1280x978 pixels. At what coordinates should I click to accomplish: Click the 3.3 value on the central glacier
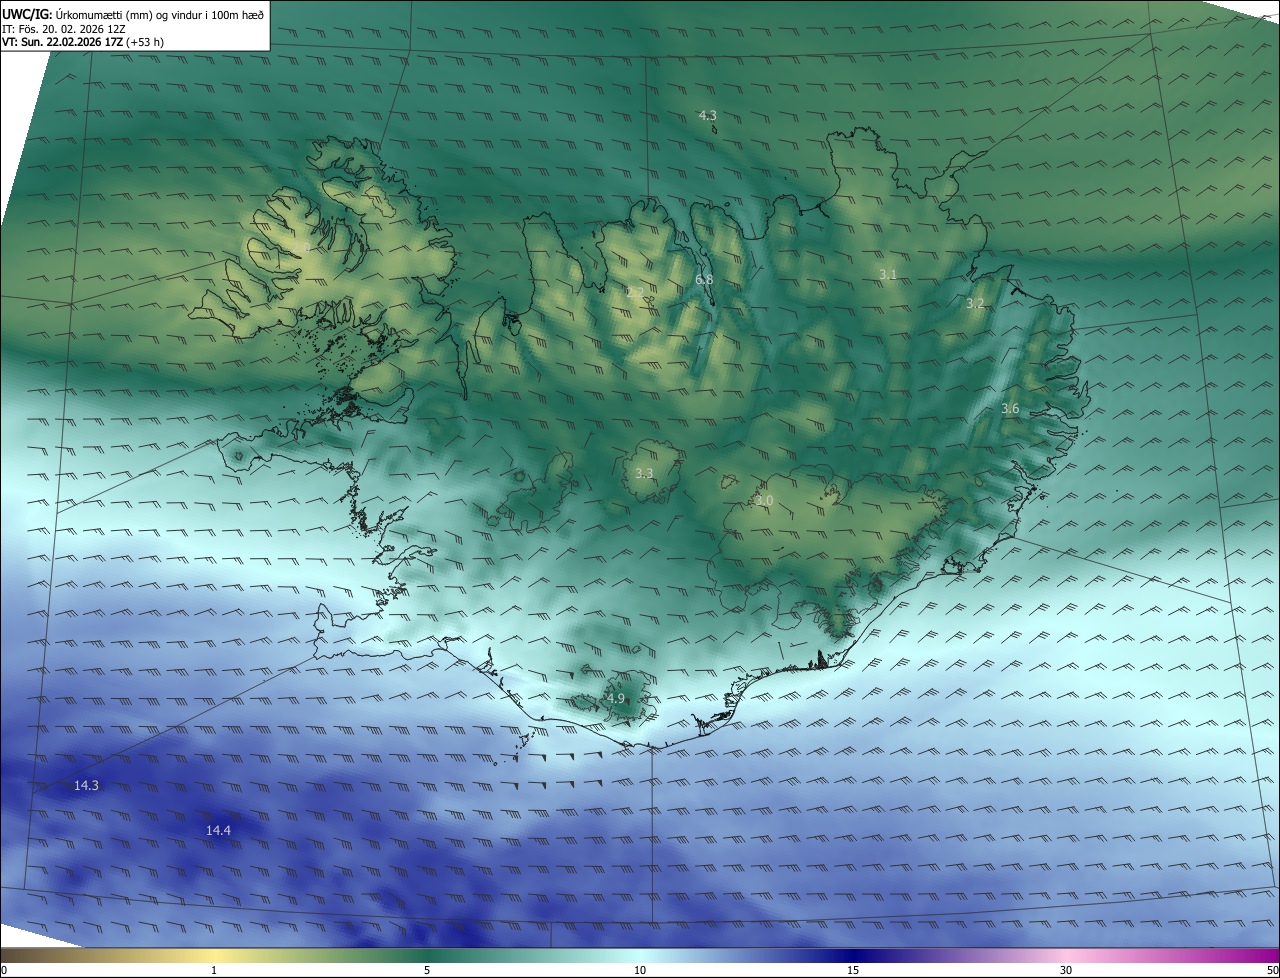point(644,473)
